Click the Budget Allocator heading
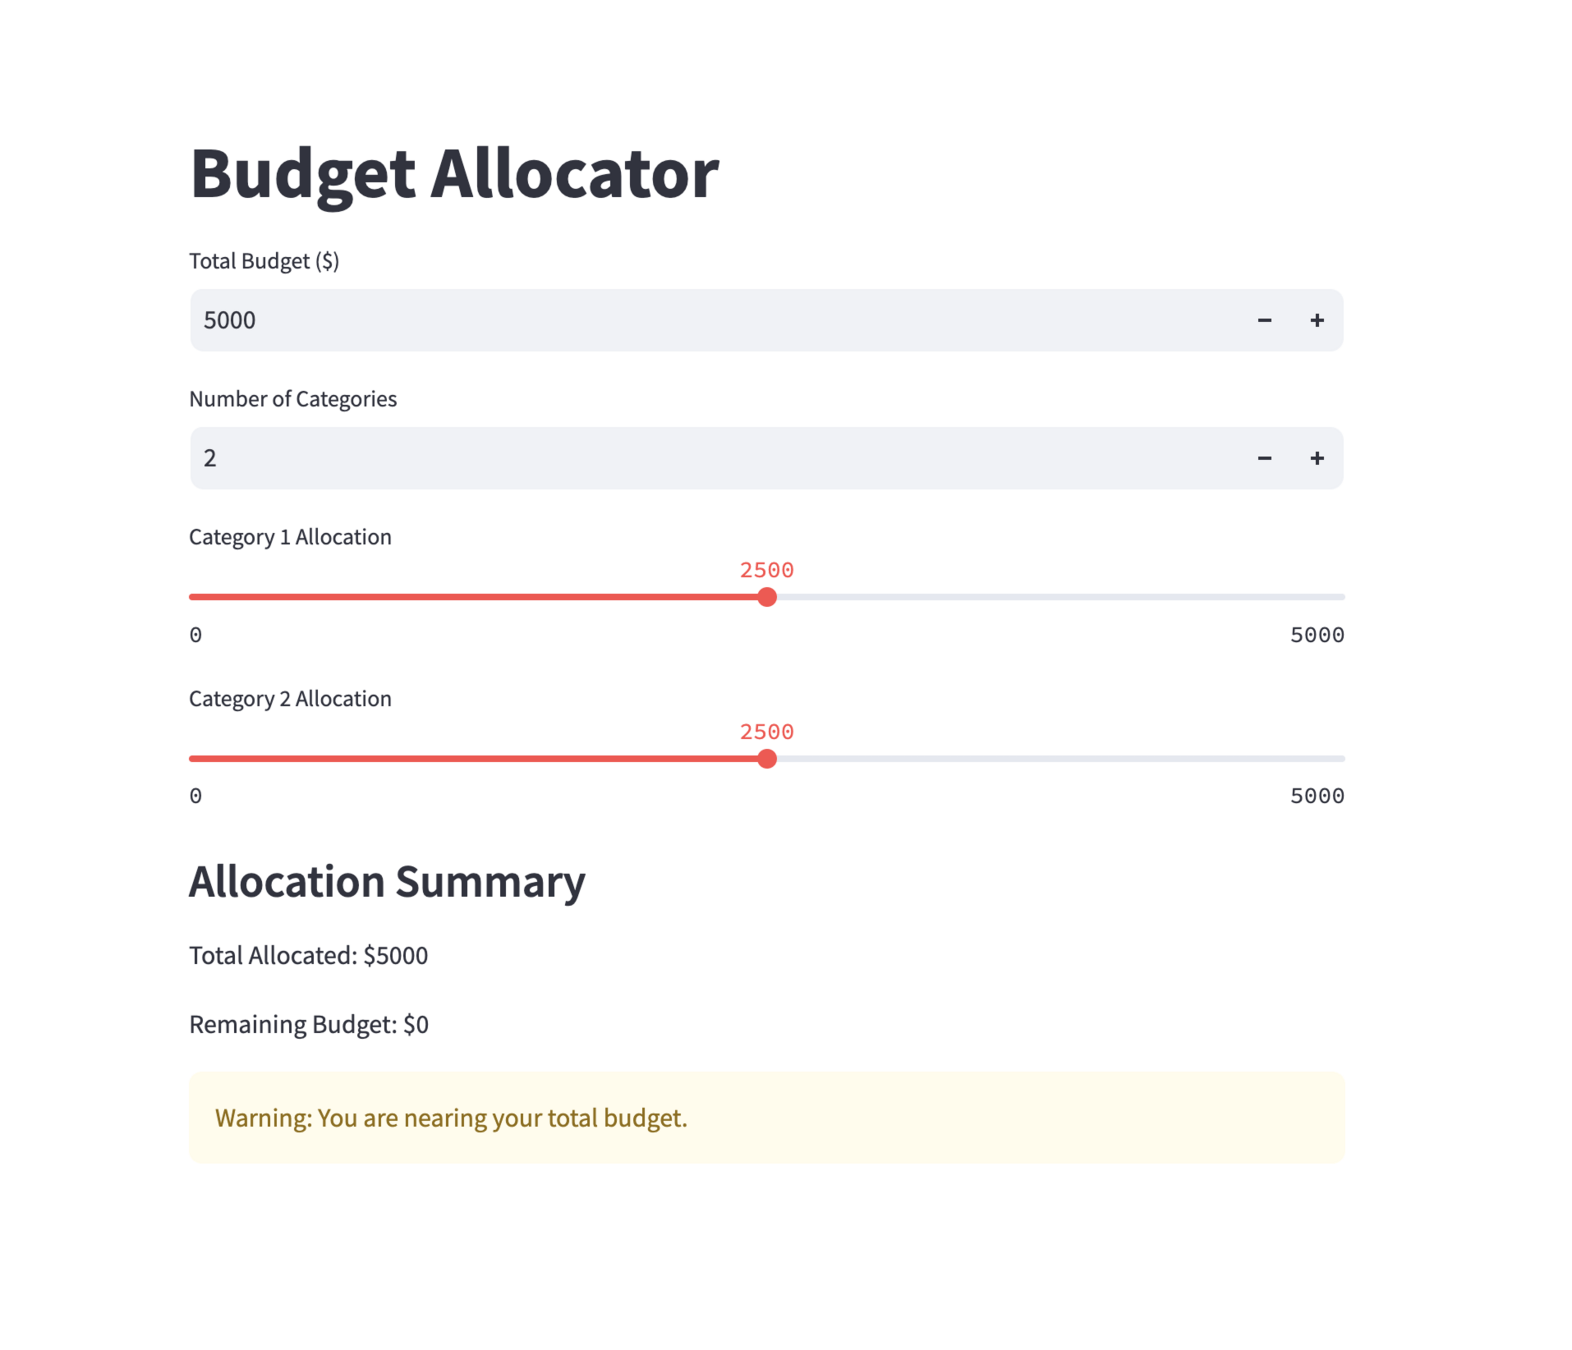1572x1350 pixels. point(454,174)
